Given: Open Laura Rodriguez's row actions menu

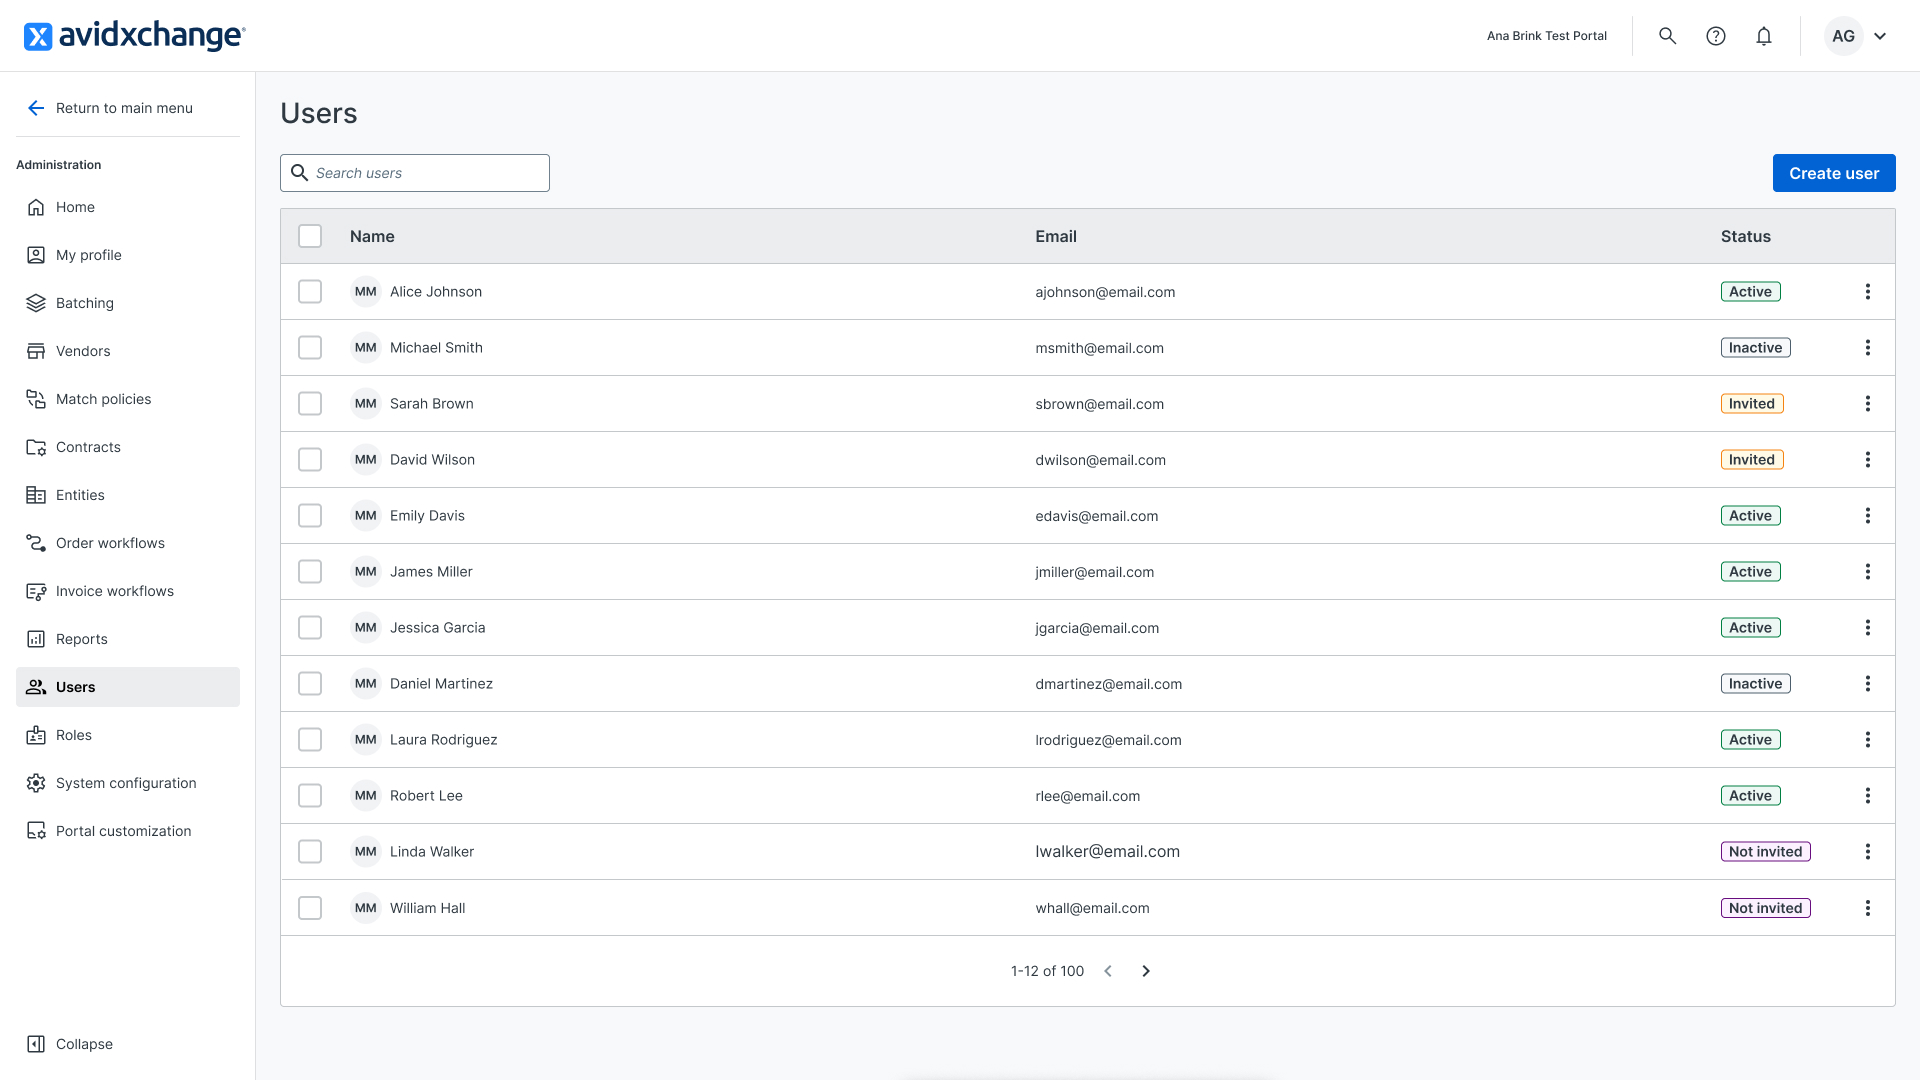Looking at the screenshot, I should pyautogui.click(x=1867, y=740).
